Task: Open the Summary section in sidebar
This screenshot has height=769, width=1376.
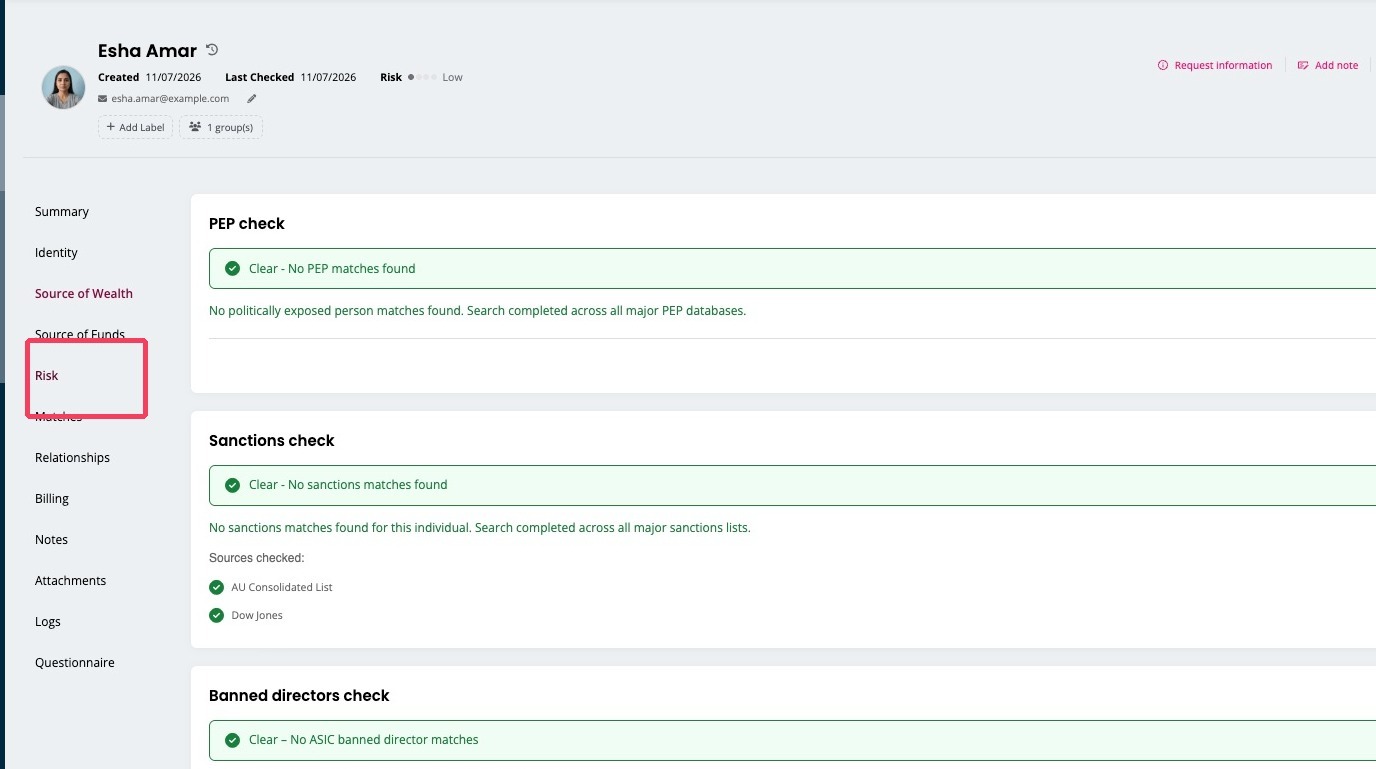Action: pyautogui.click(x=62, y=212)
